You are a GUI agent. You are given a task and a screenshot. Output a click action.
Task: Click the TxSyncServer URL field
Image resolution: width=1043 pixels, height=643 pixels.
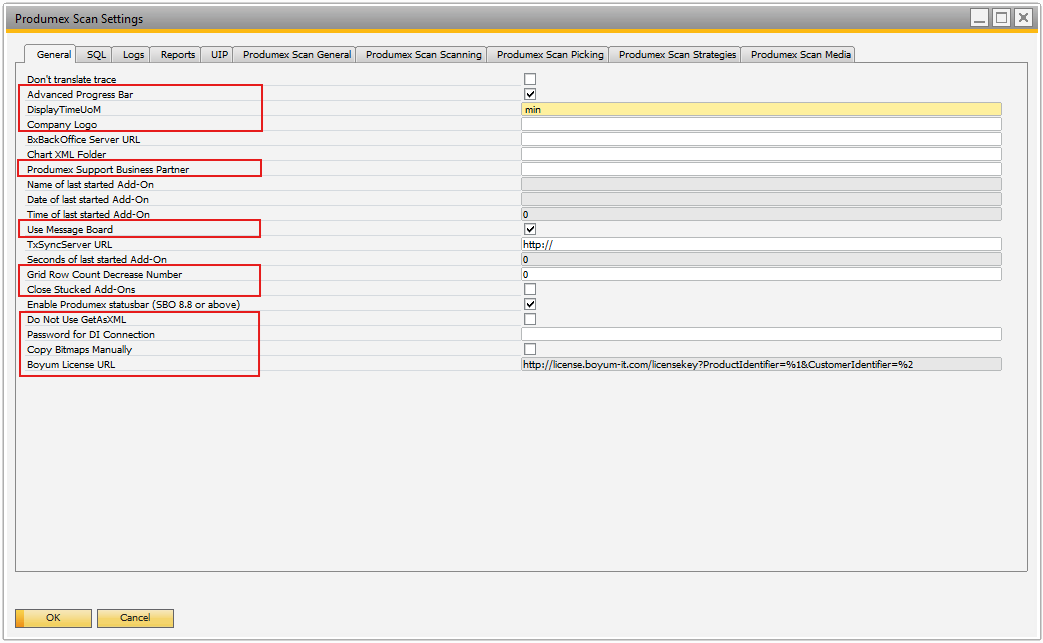click(x=761, y=245)
